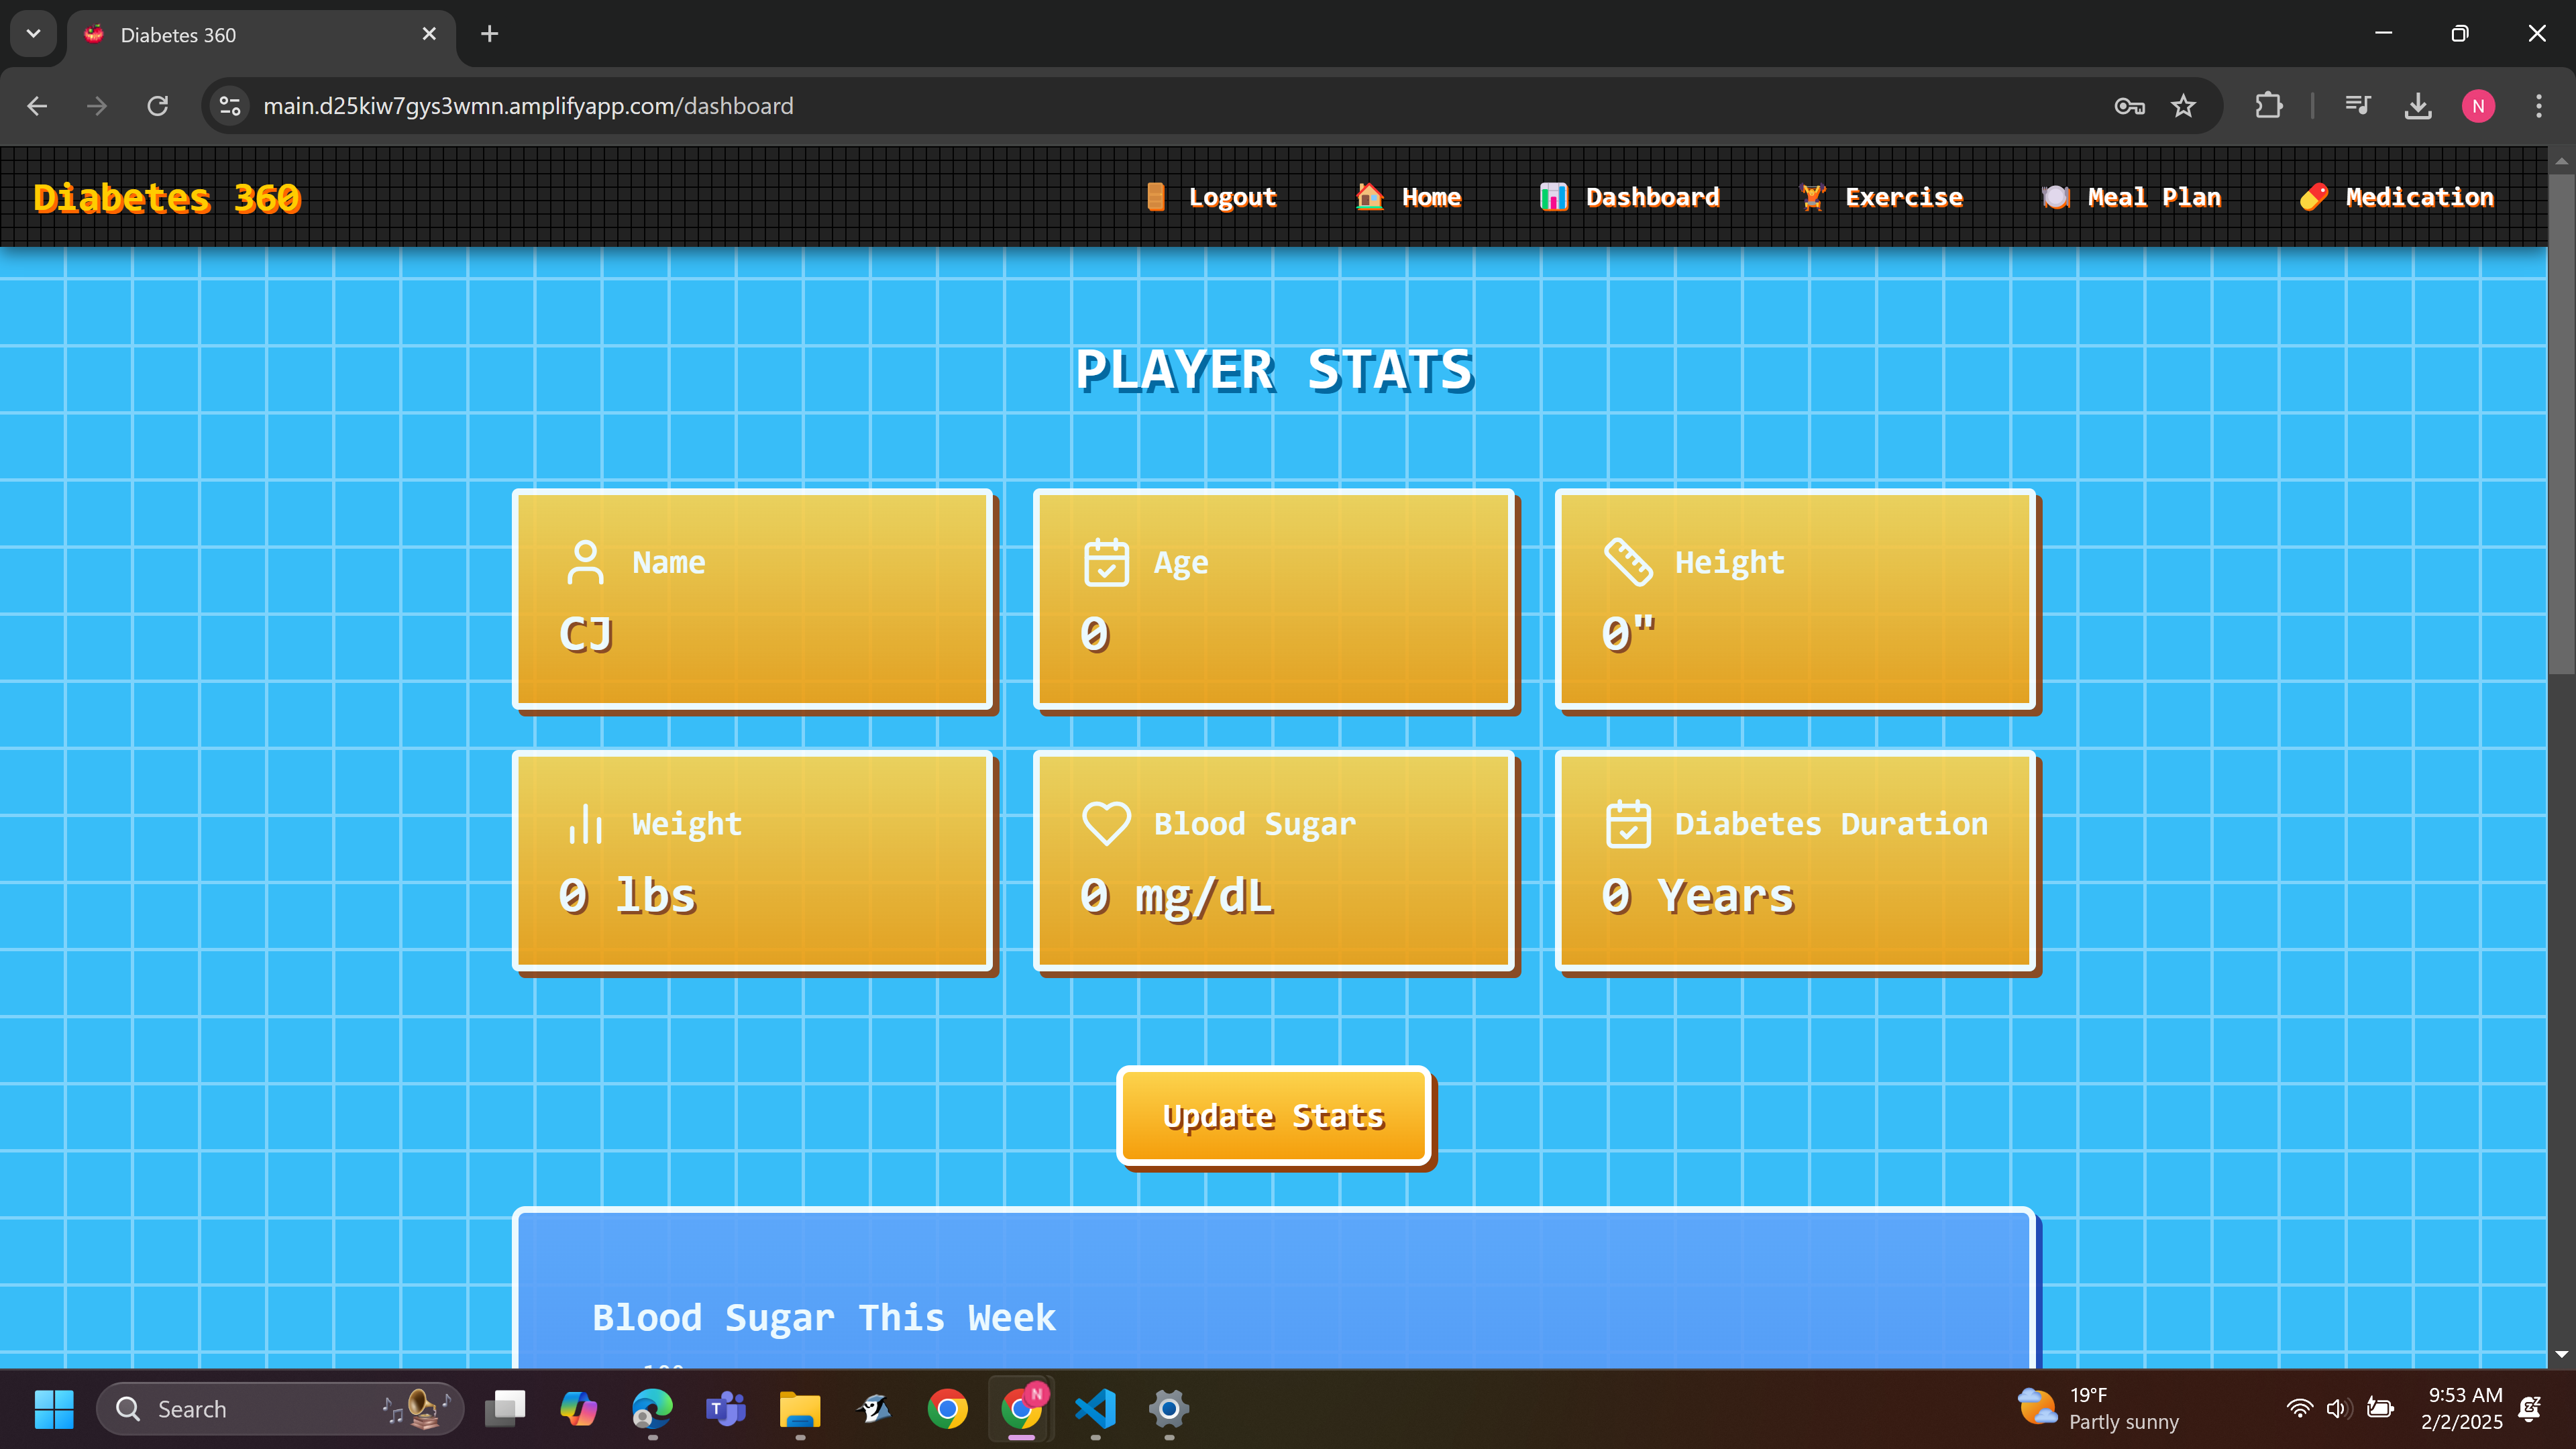Viewport: 2576px width, 1449px height.
Task: Click the Exercise weightlifter icon
Action: point(1812,197)
